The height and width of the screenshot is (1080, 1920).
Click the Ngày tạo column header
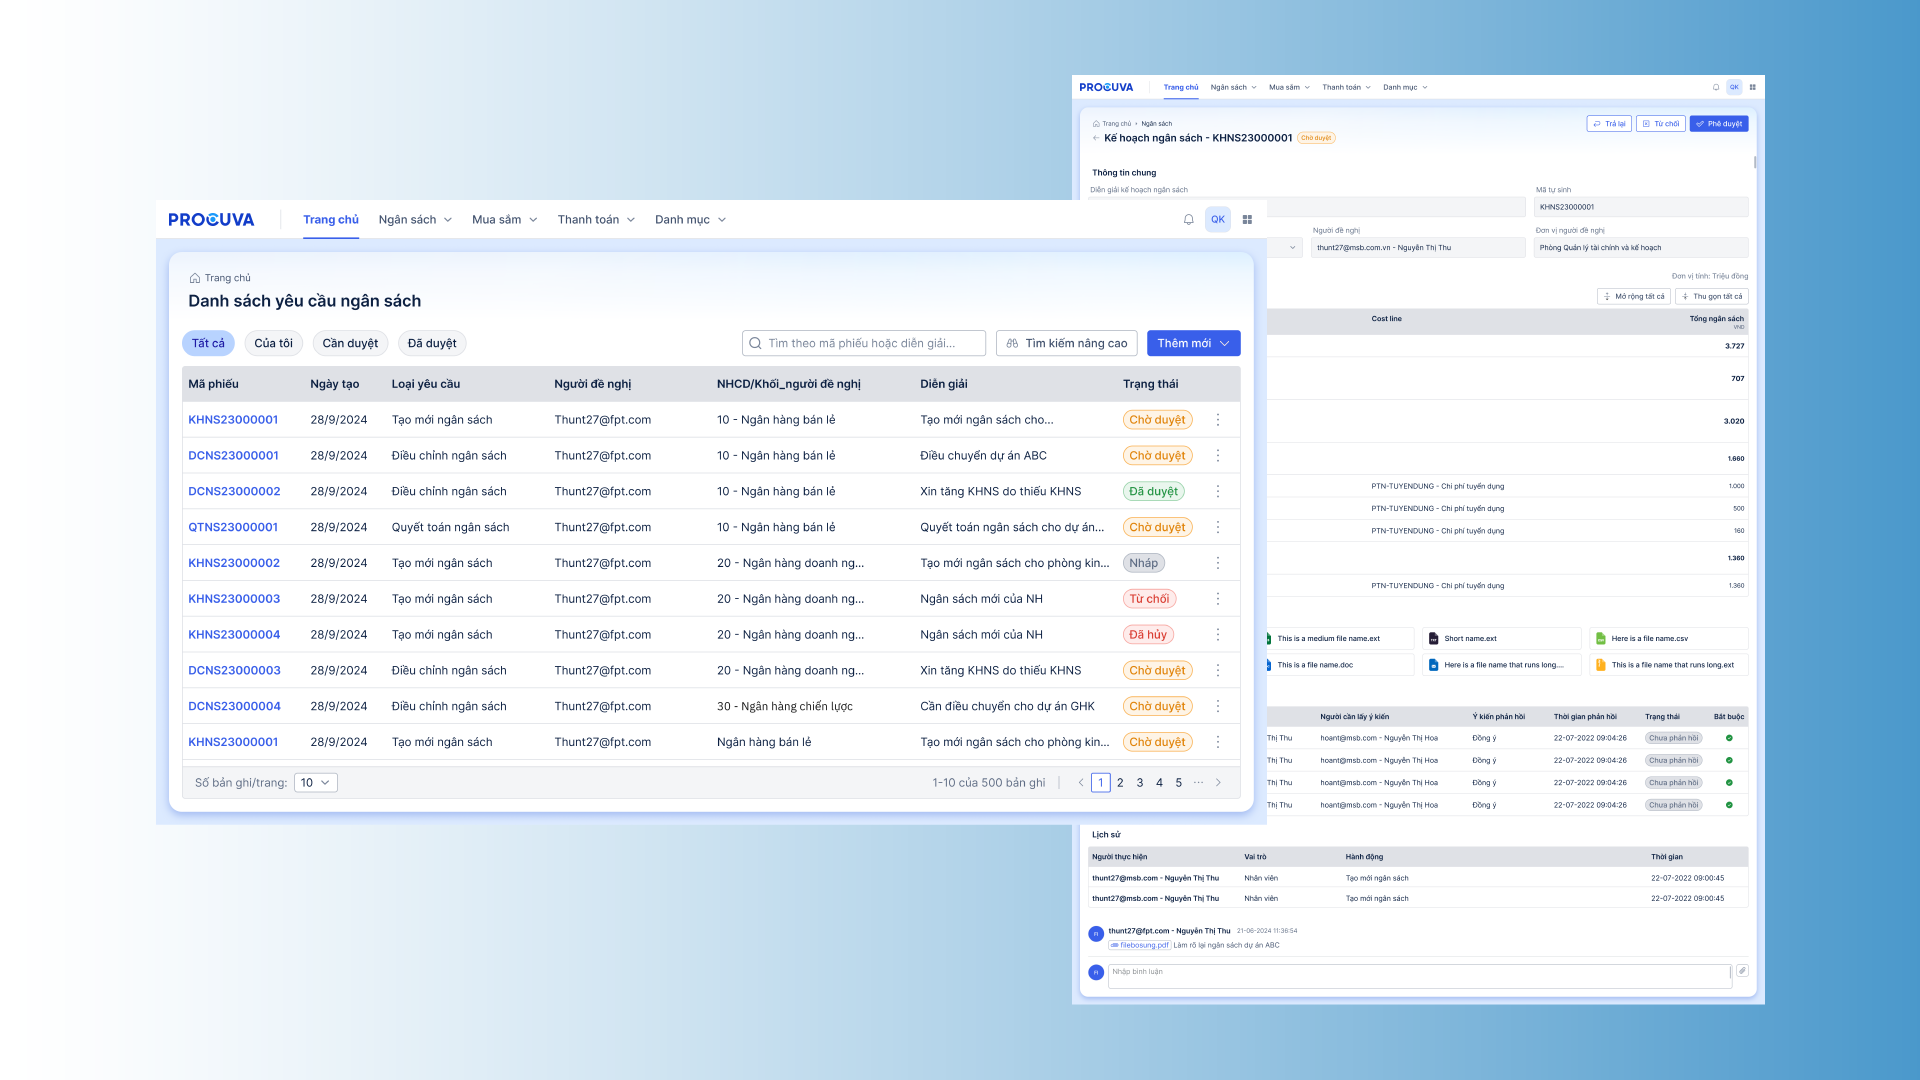(x=334, y=384)
